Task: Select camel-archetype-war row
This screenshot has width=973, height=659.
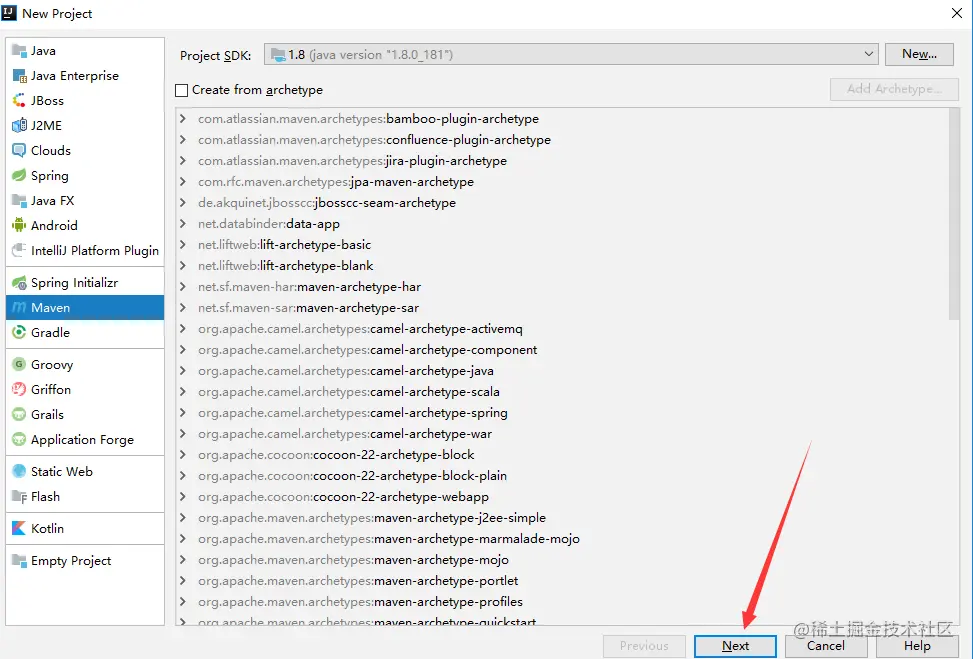Action: coord(562,434)
